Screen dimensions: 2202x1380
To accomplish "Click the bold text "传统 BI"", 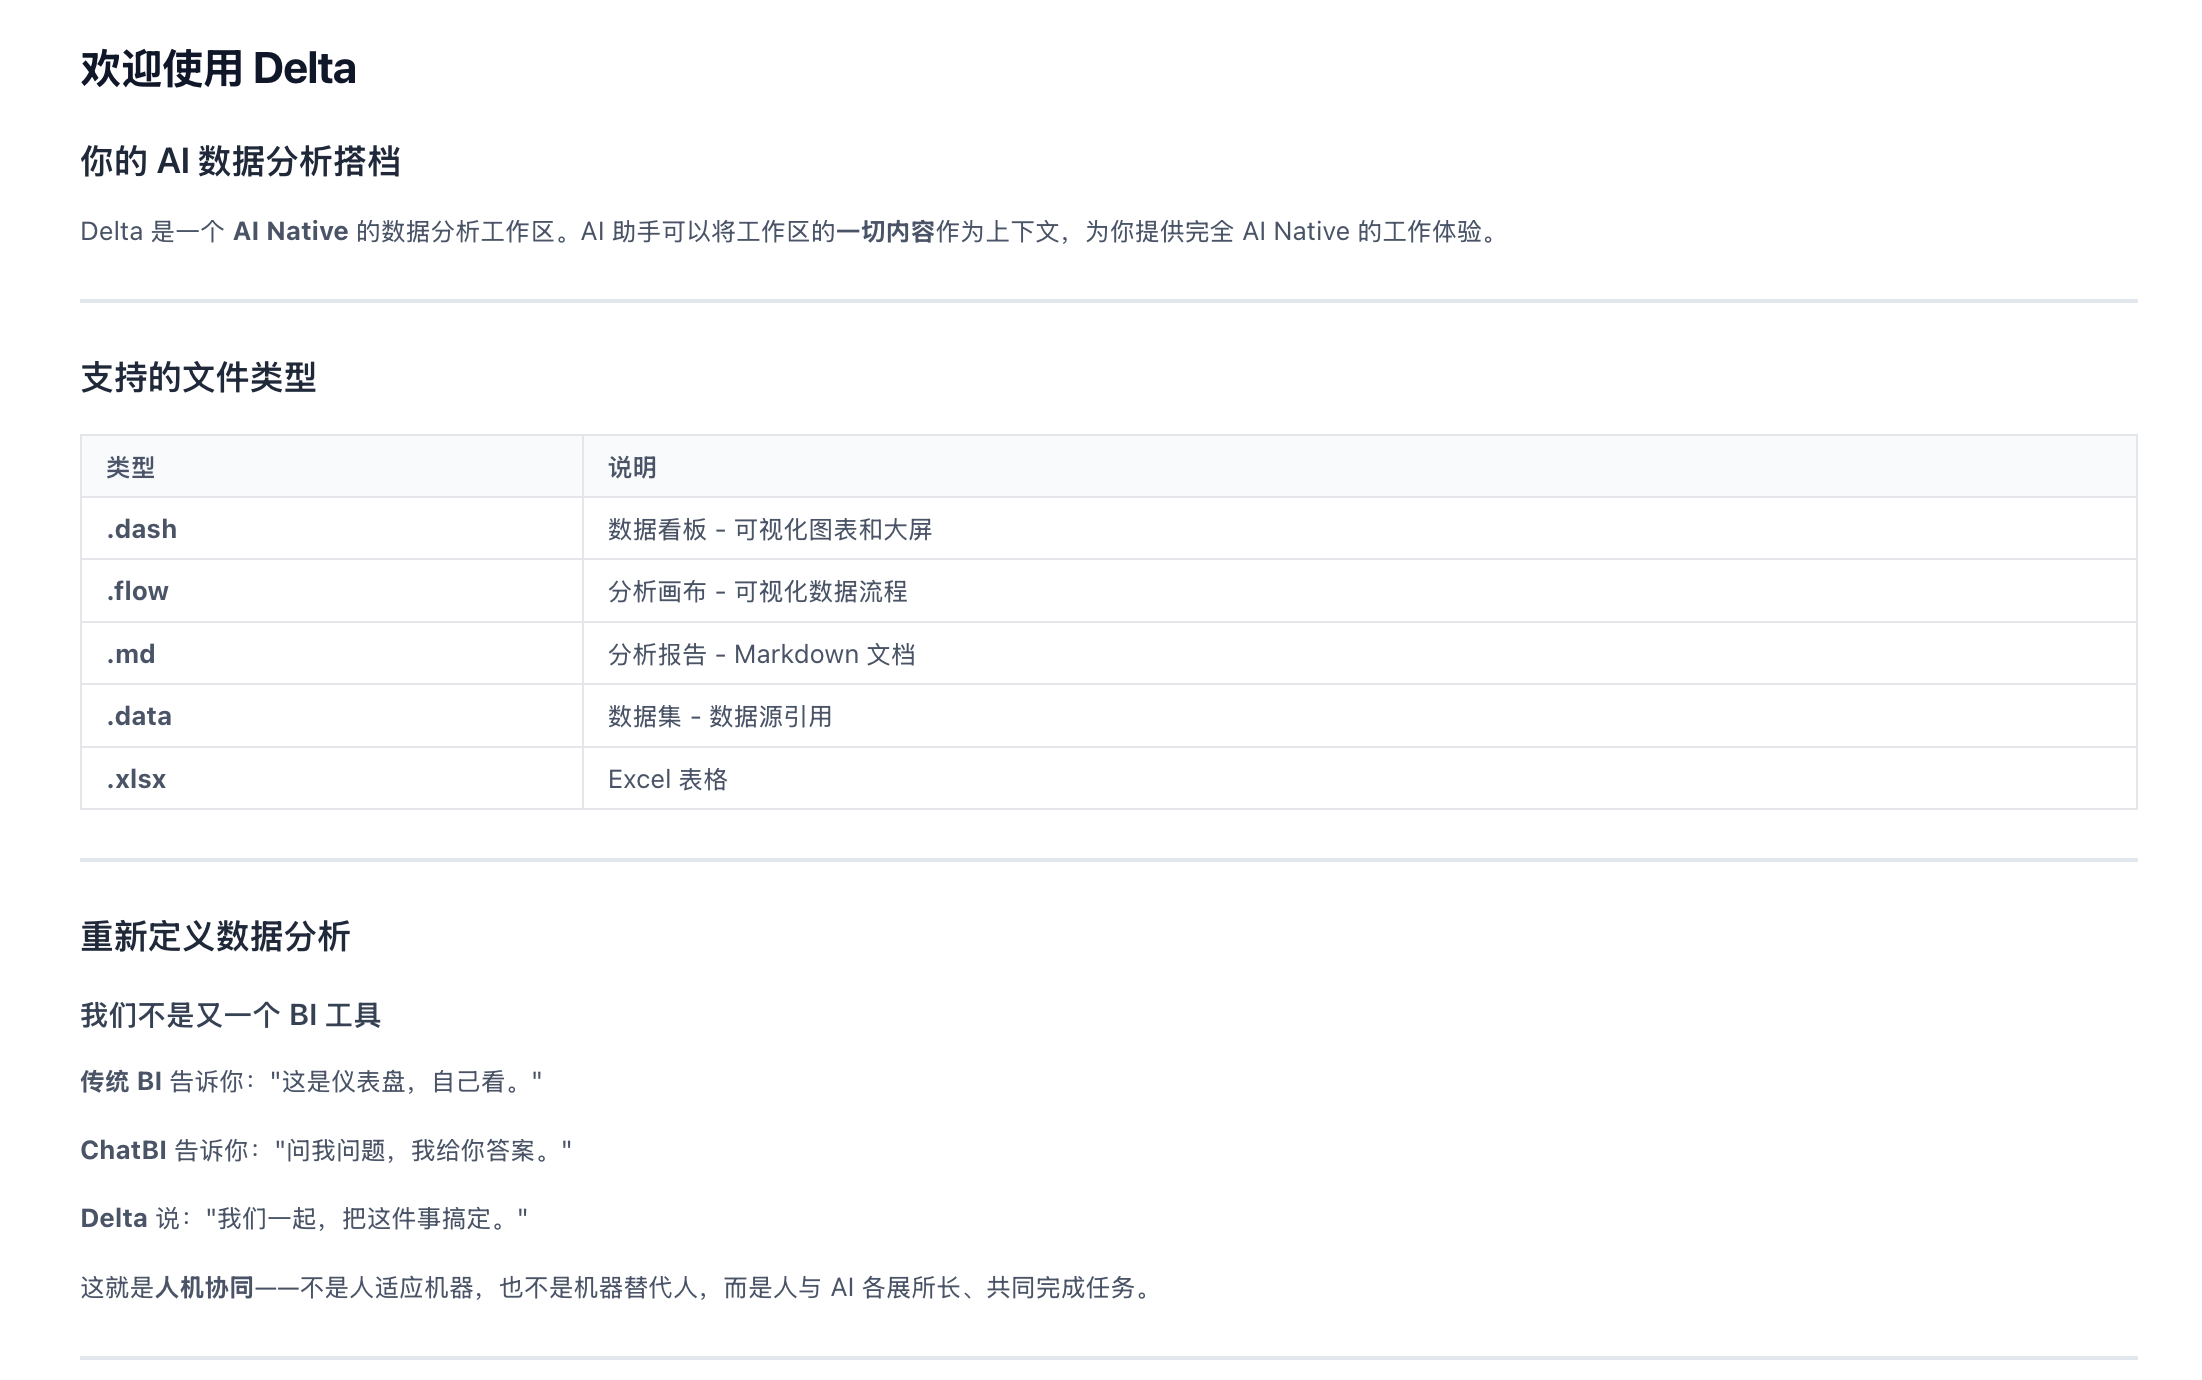I will pos(121,1082).
